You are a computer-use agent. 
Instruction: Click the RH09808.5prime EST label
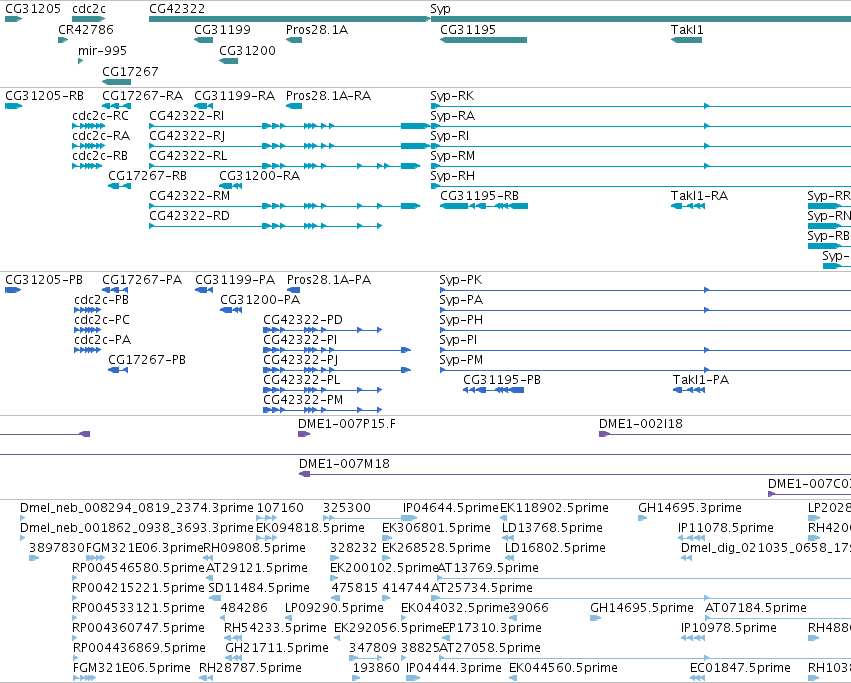(255, 548)
